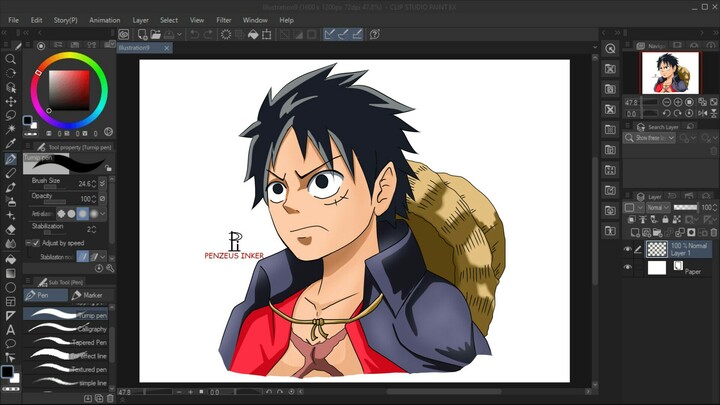Image resolution: width=720 pixels, height=405 pixels.
Task: Select the no anti-aliasing option
Action: coord(61,214)
